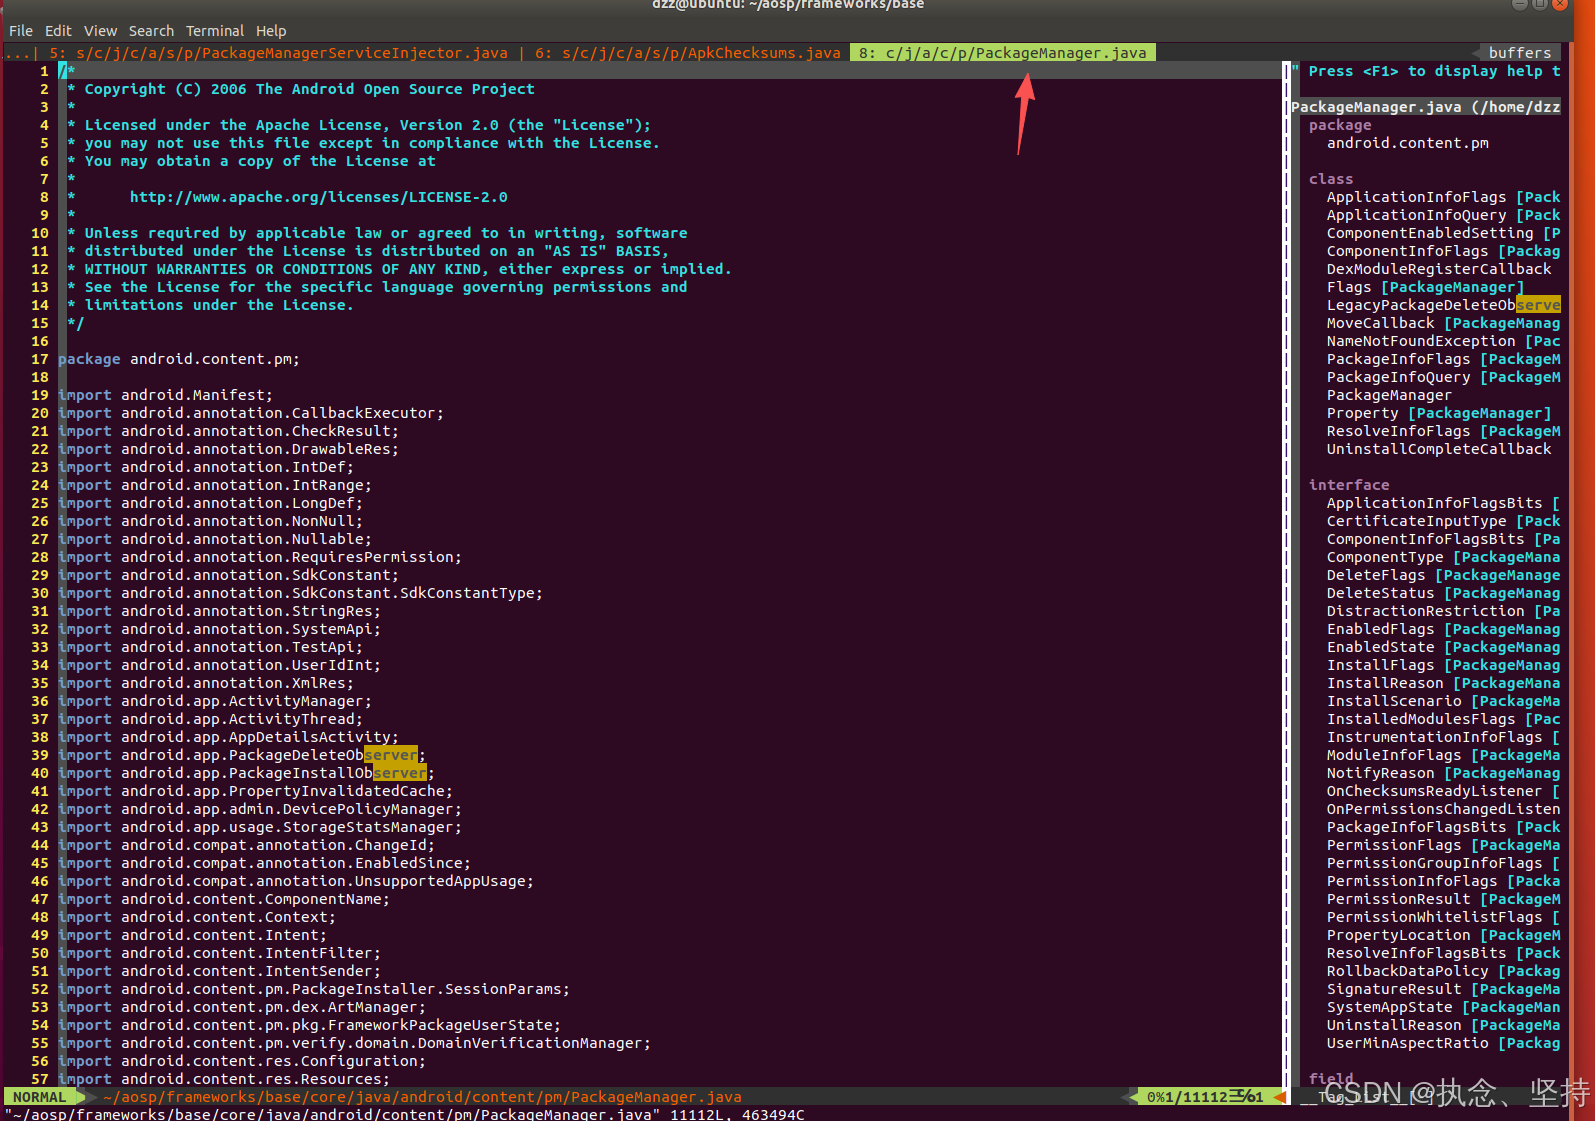This screenshot has height=1121, width=1595.
Task: Jump to InstallReason interface tag
Action: click(1443, 683)
